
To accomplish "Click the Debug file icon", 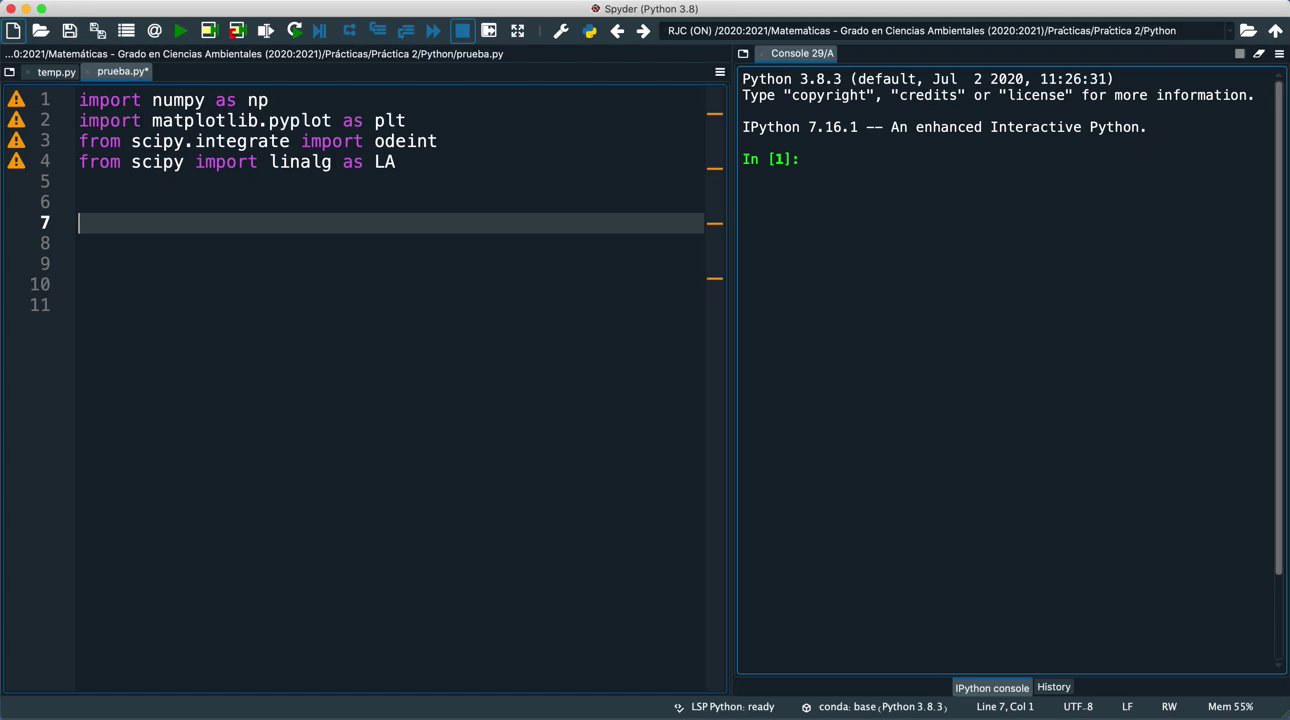I will (320, 31).
